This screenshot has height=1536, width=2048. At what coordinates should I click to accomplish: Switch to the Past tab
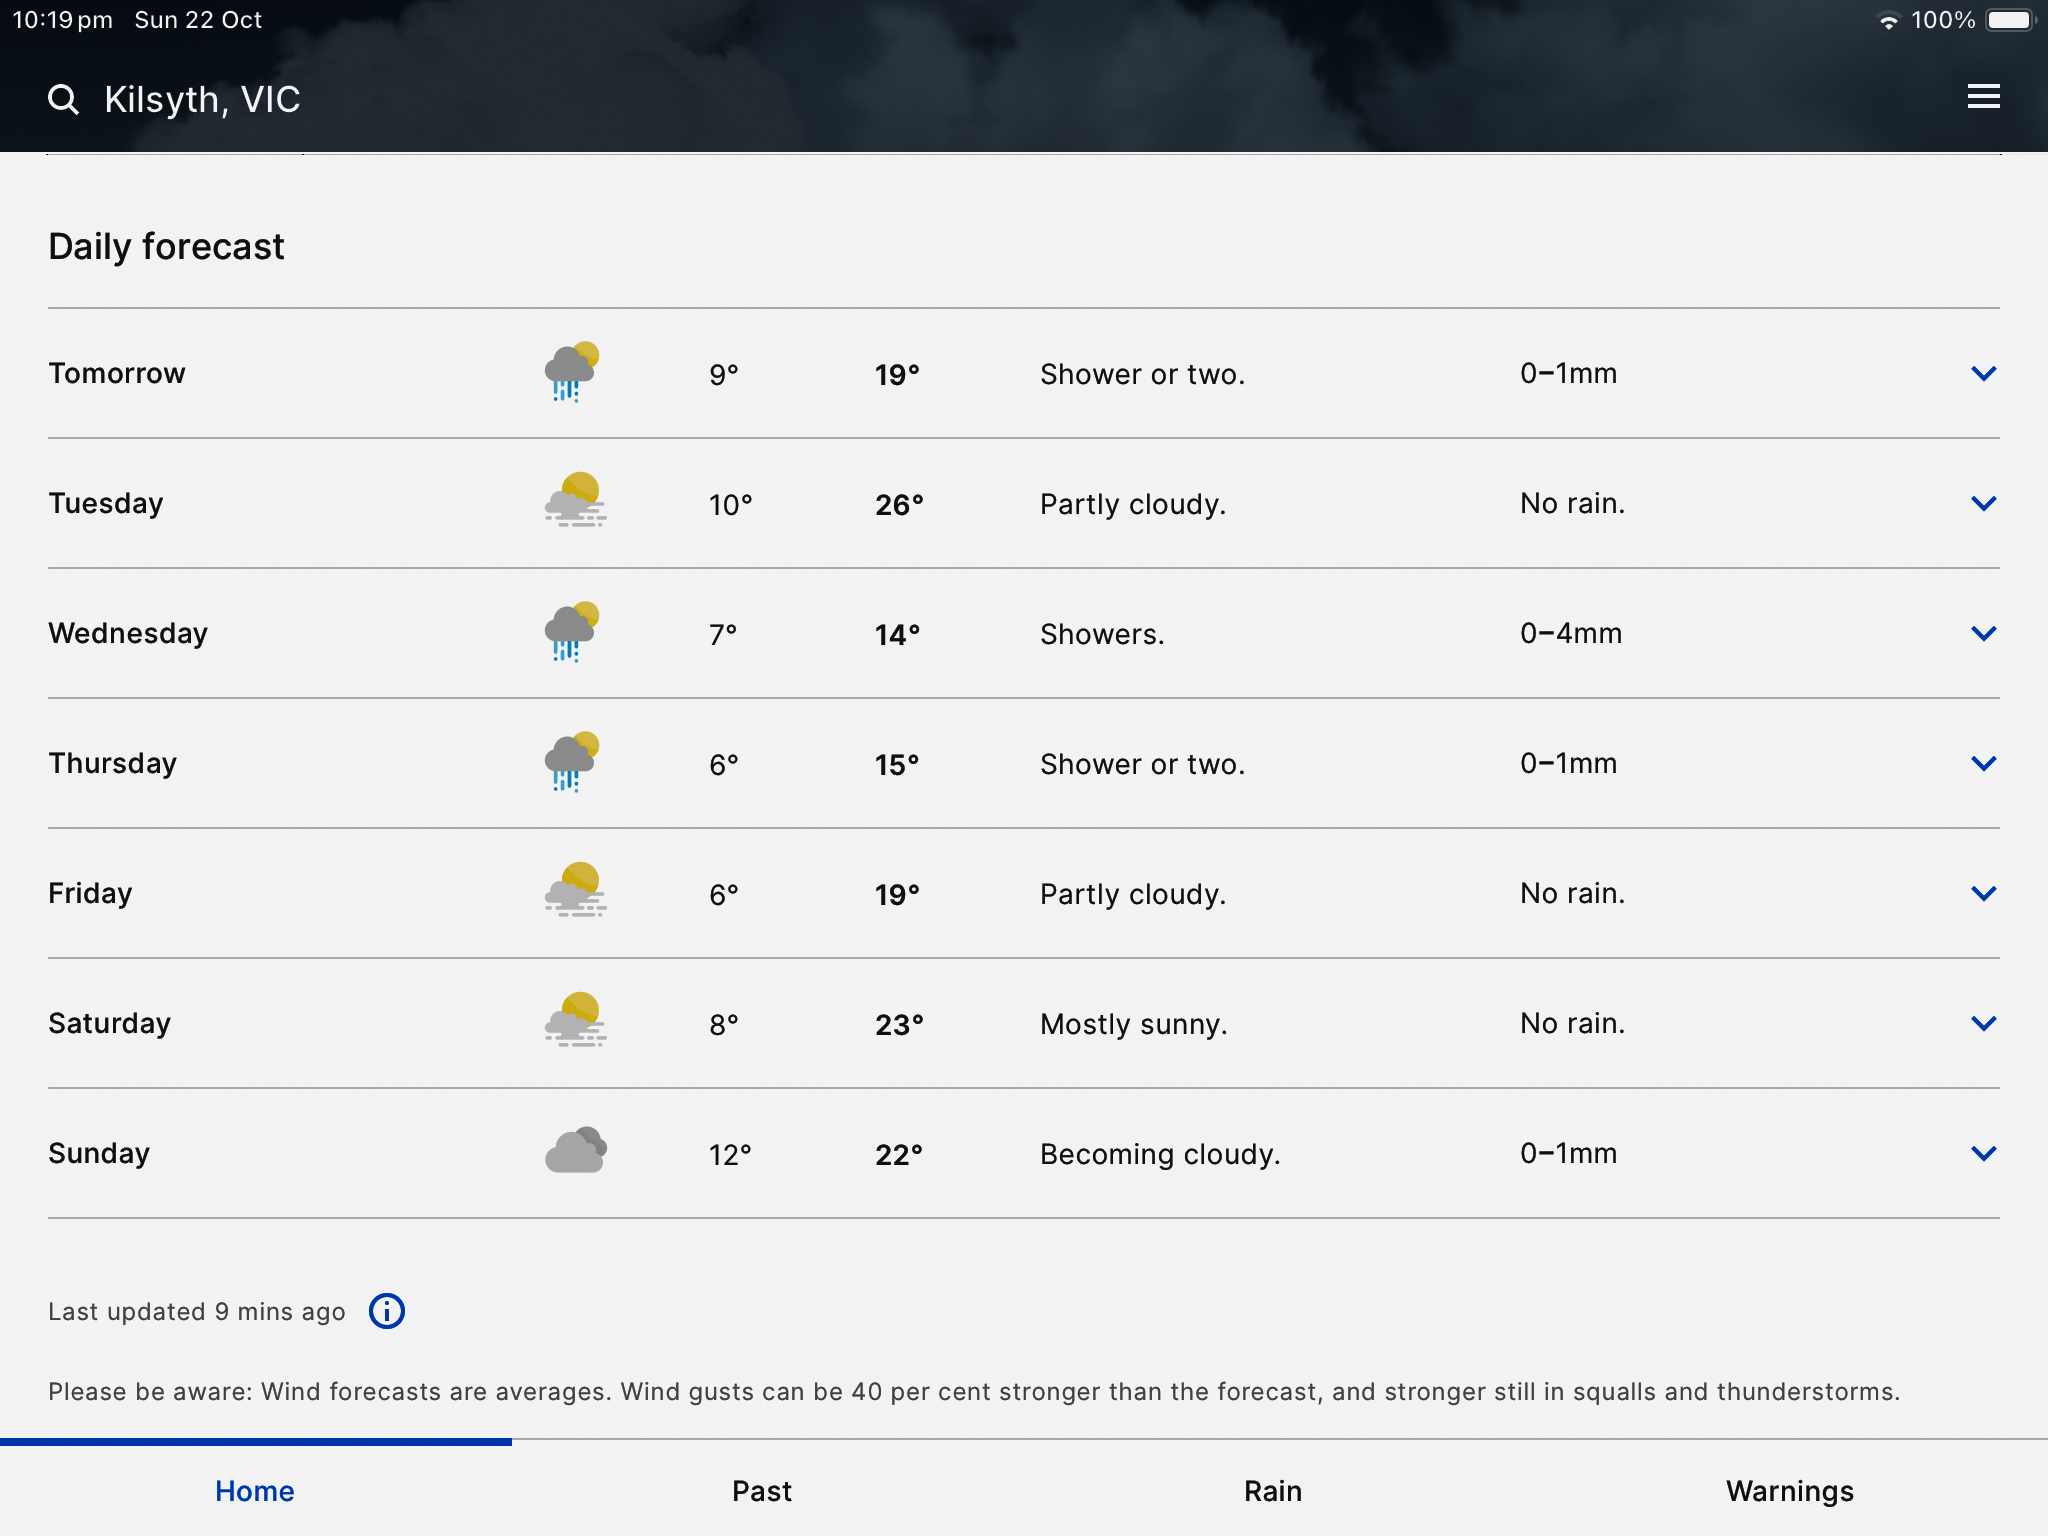coord(762,1491)
